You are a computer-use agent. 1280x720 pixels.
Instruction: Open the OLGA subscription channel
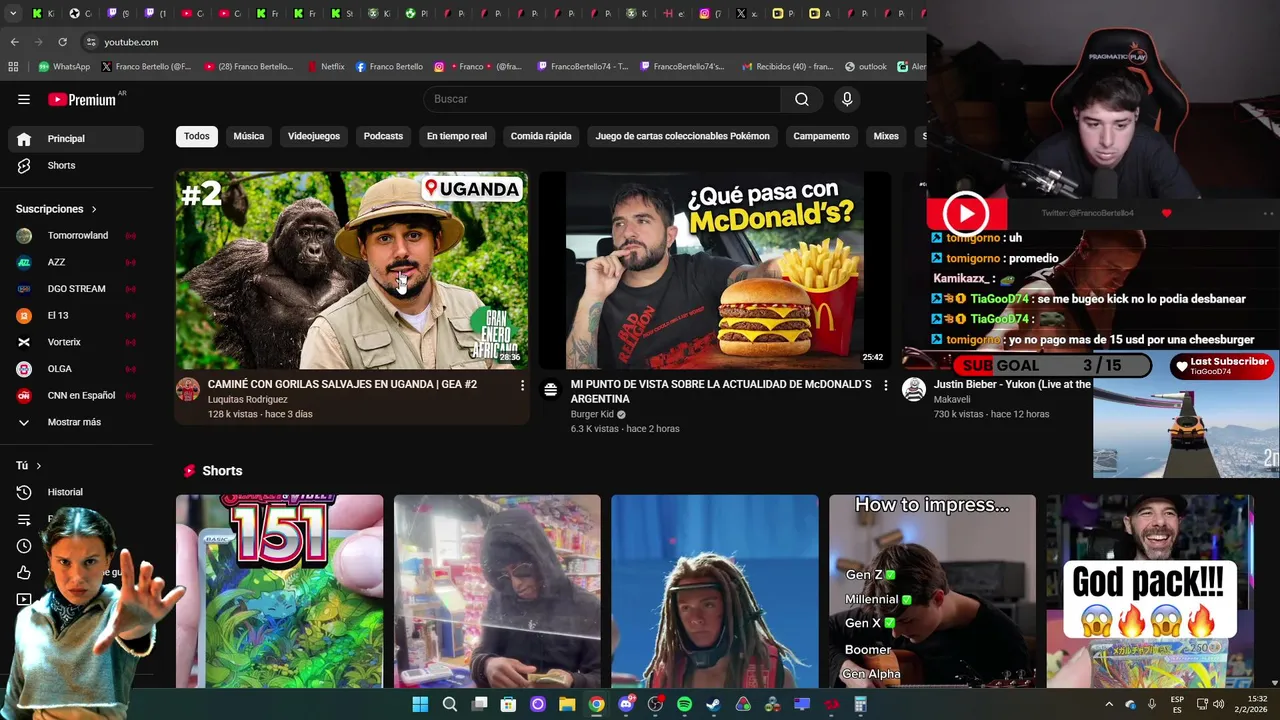coord(76,369)
